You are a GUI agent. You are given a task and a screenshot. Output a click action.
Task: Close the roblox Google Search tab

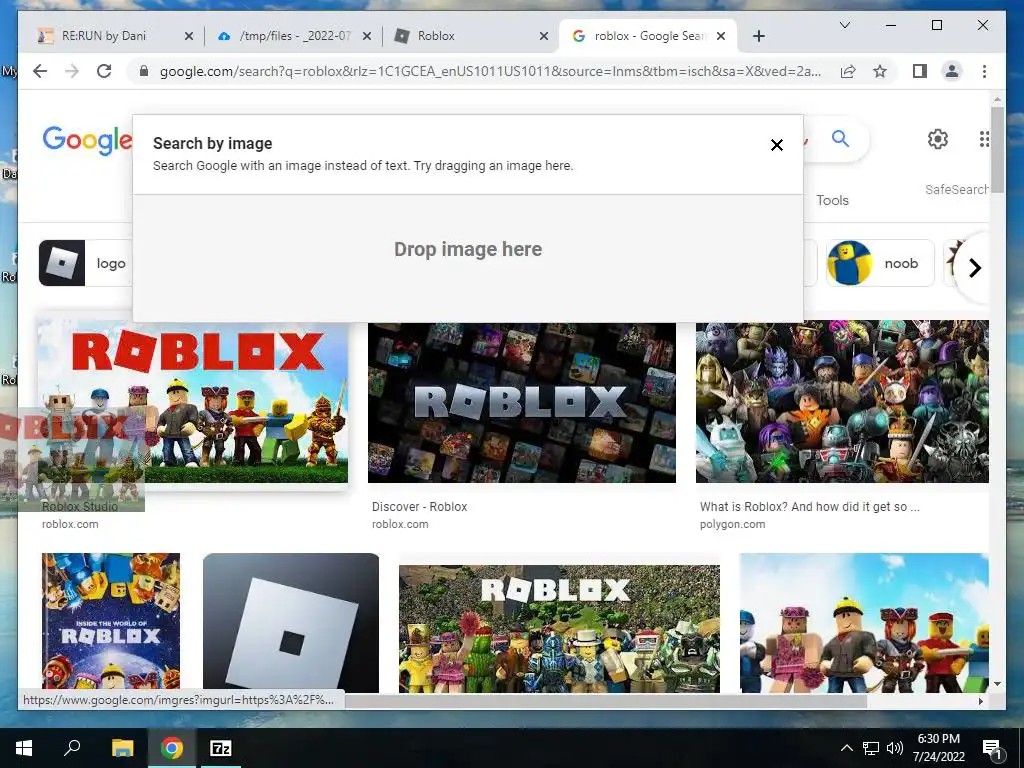click(720, 36)
